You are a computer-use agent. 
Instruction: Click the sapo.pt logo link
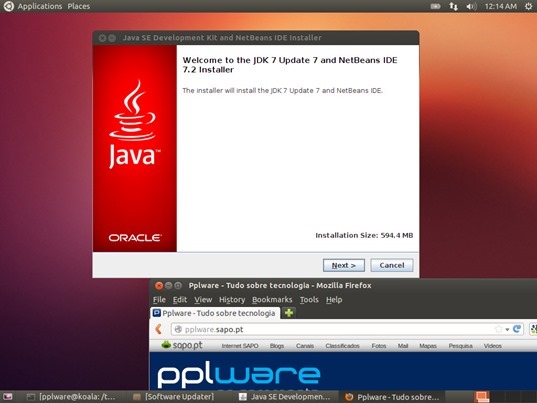[x=182, y=345]
